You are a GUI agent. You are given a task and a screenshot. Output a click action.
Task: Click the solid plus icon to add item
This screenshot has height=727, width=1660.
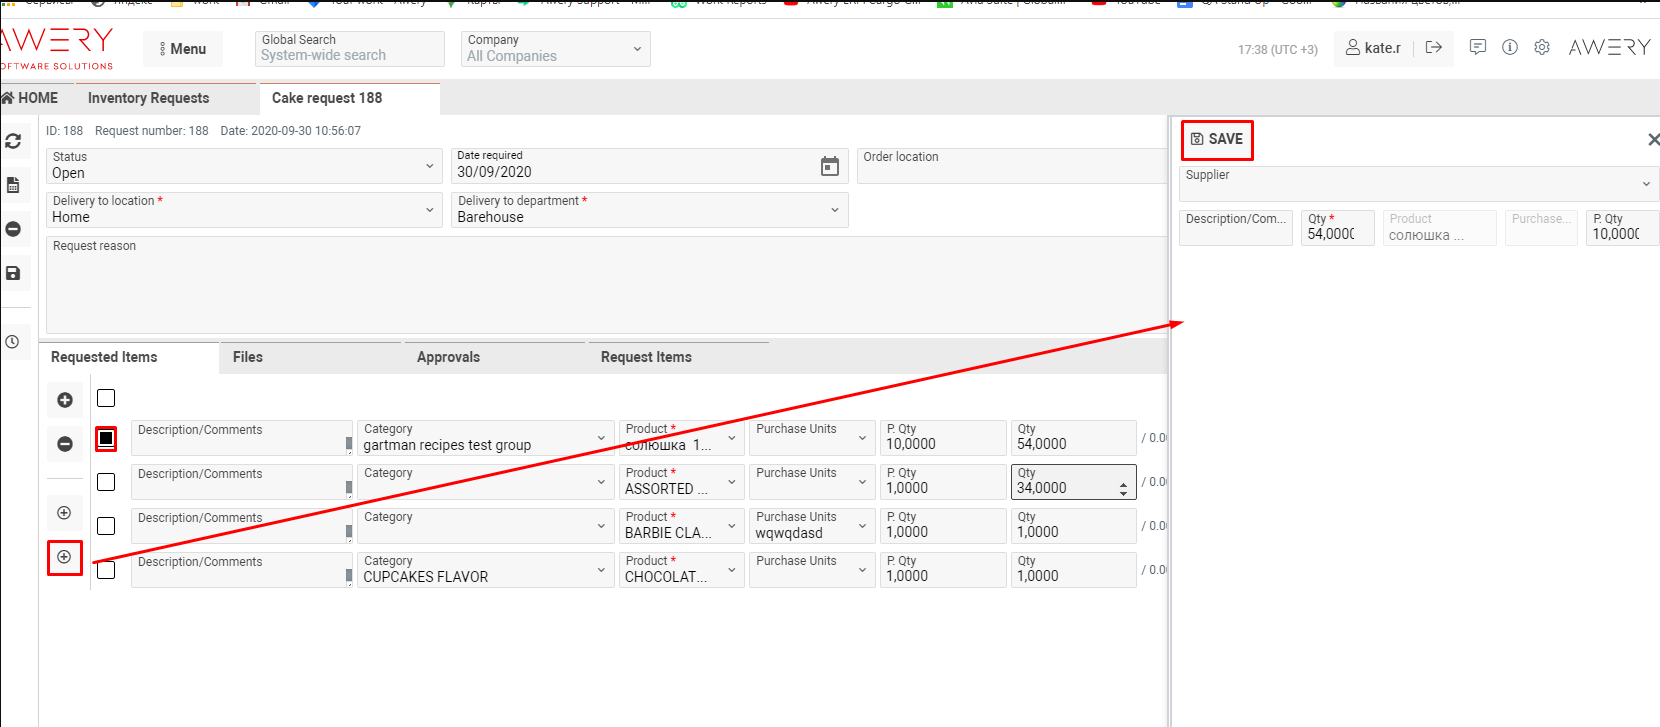(x=65, y=400)
